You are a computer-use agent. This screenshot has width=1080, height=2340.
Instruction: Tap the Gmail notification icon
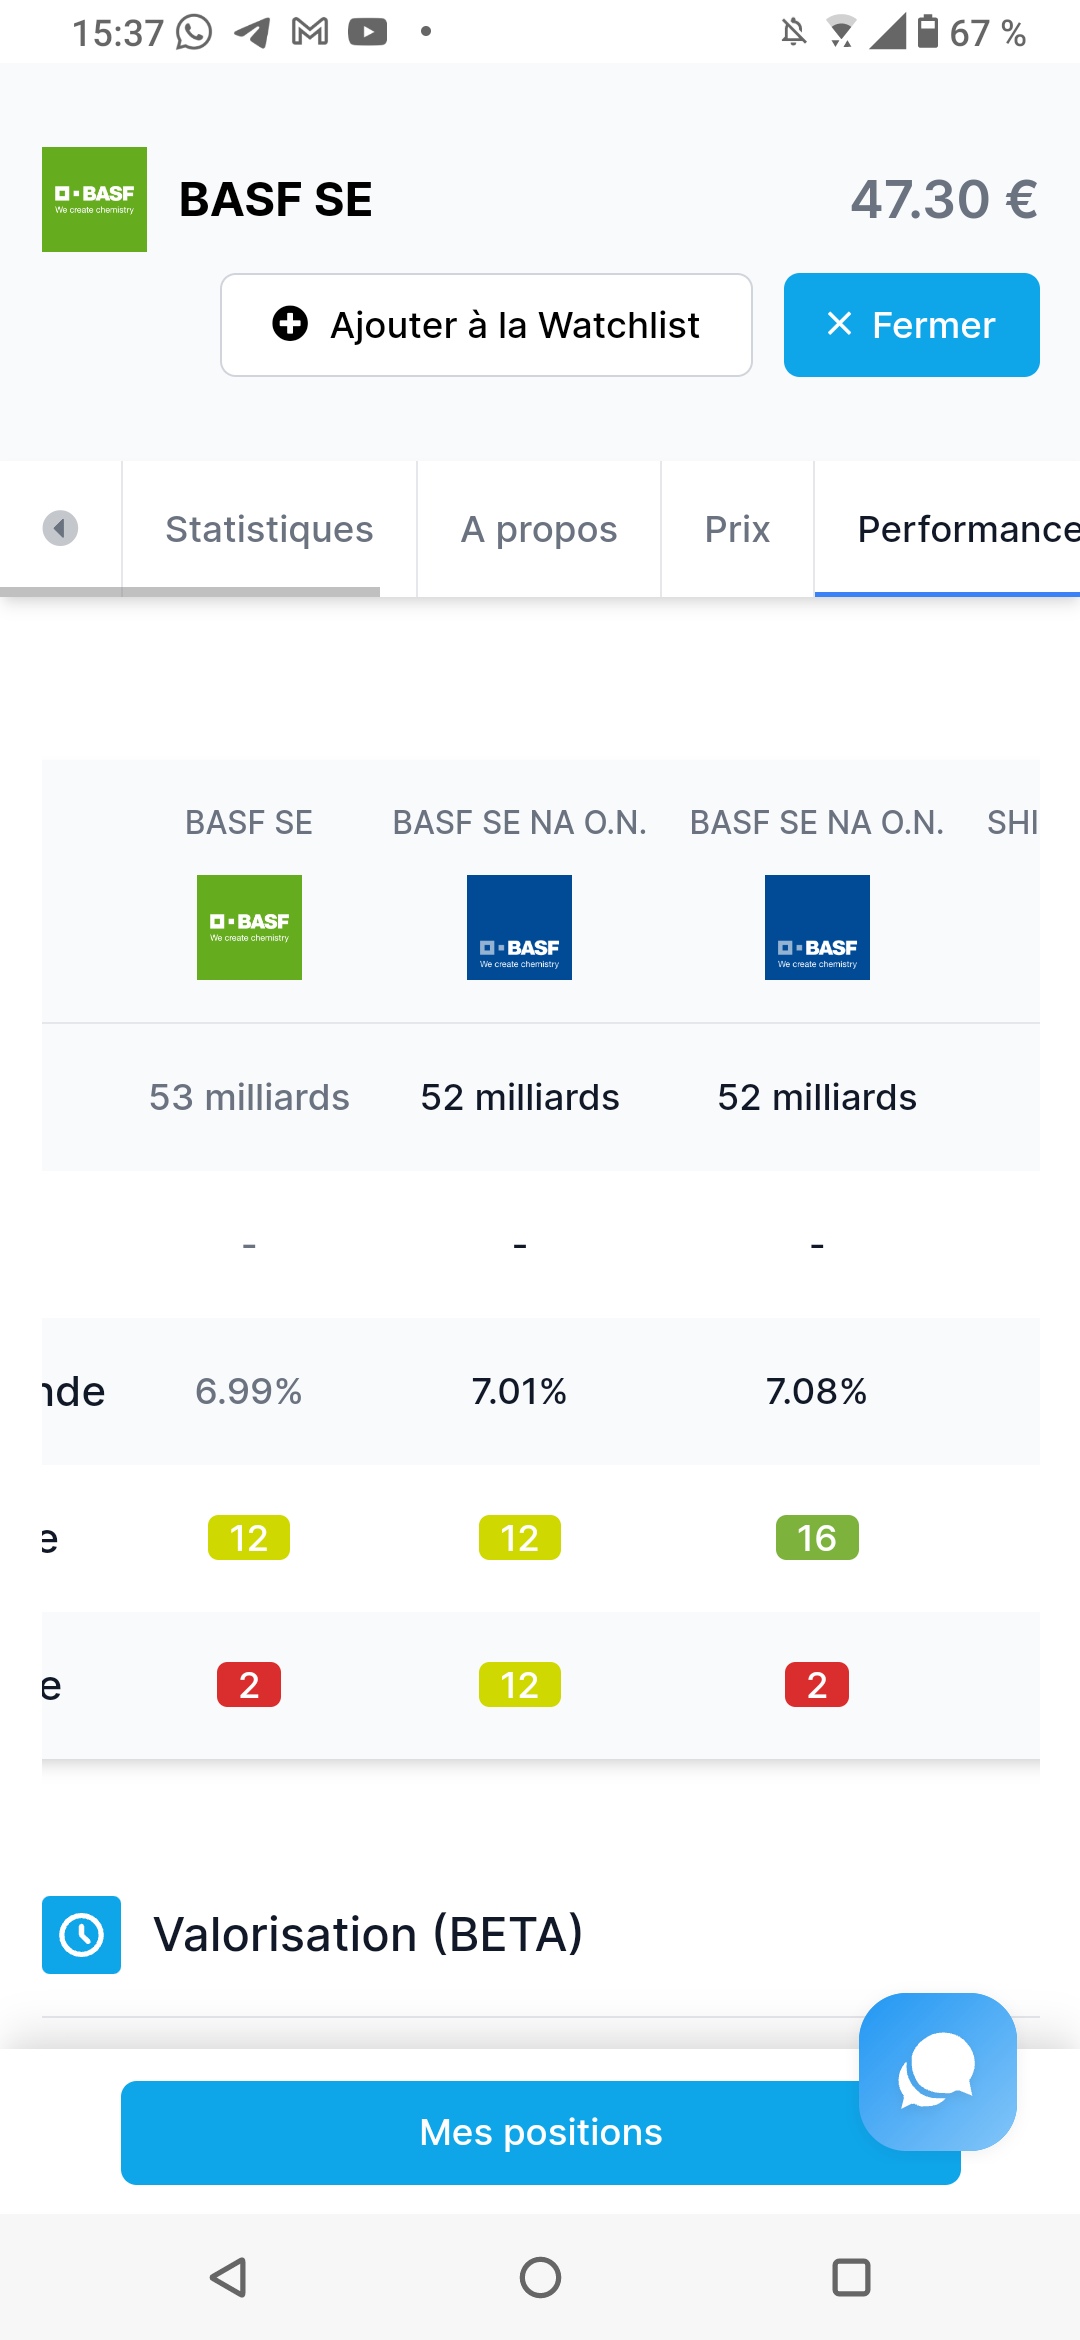point(310,33)
